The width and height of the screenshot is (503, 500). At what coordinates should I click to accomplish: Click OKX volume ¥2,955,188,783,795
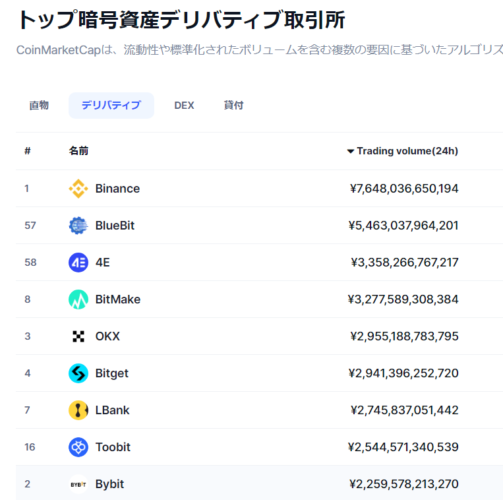point(404,336)
